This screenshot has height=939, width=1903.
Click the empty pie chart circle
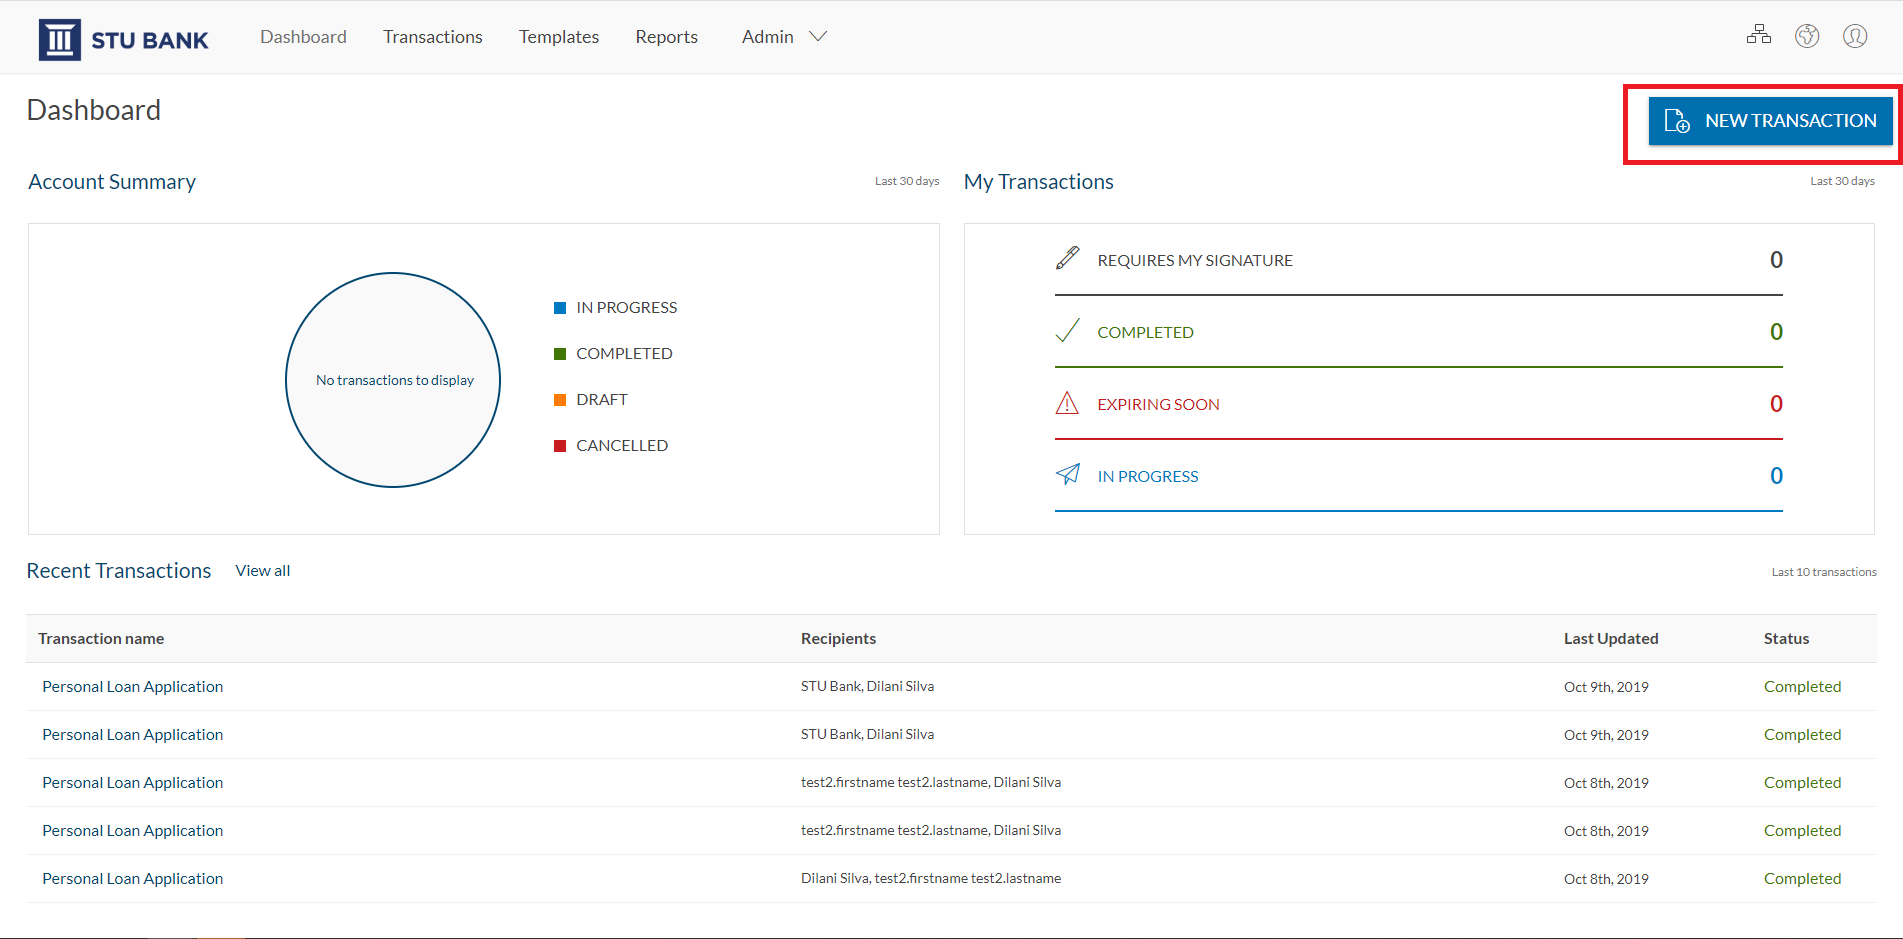pos(393,380)
